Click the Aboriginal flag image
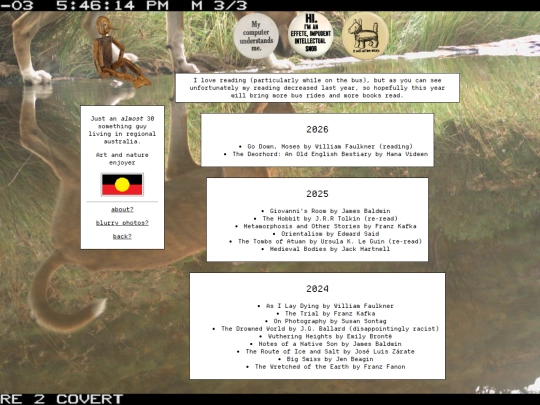 click(x=122, y=185)
